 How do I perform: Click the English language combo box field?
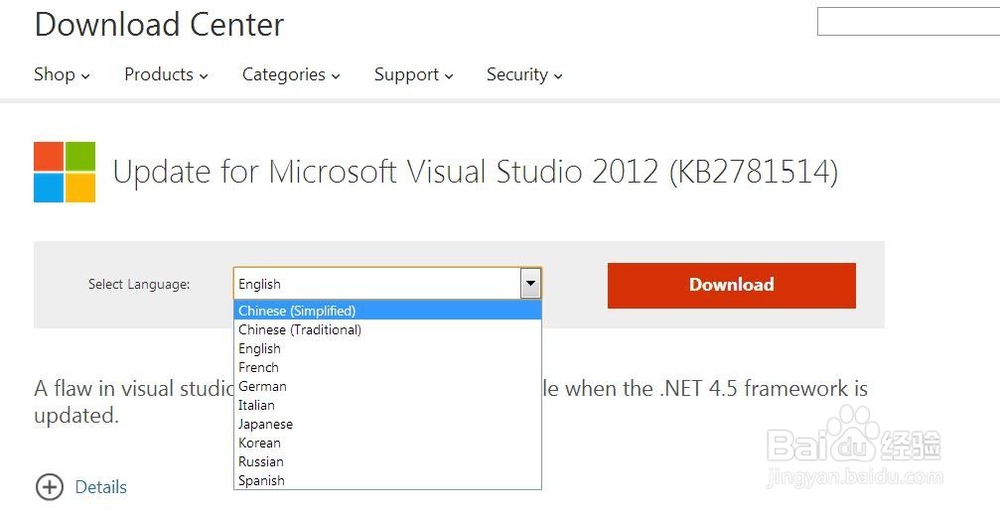pyautogui.click(x=387, y=283)
